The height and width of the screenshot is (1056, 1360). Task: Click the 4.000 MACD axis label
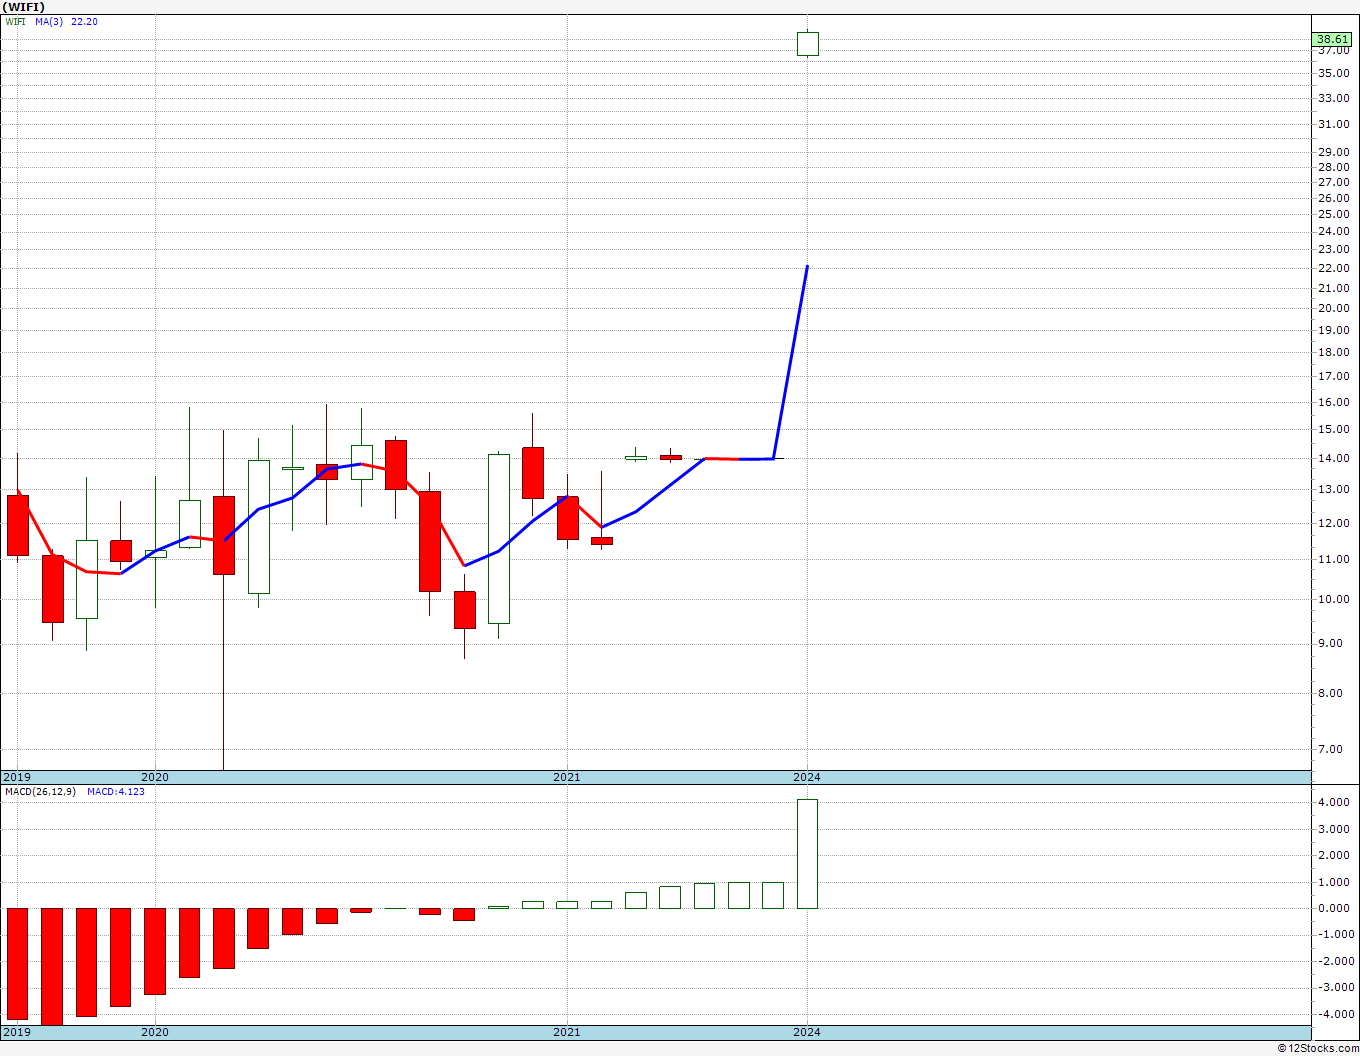pyautogui.click(x=1336, y=802)
